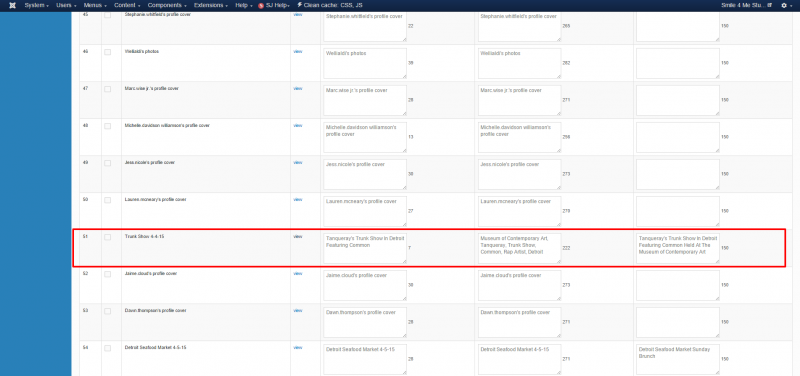This screenshot has height=376, width=800.
Task: Click view link for Jess.nicole's profile cover
Action: (297, 162)
